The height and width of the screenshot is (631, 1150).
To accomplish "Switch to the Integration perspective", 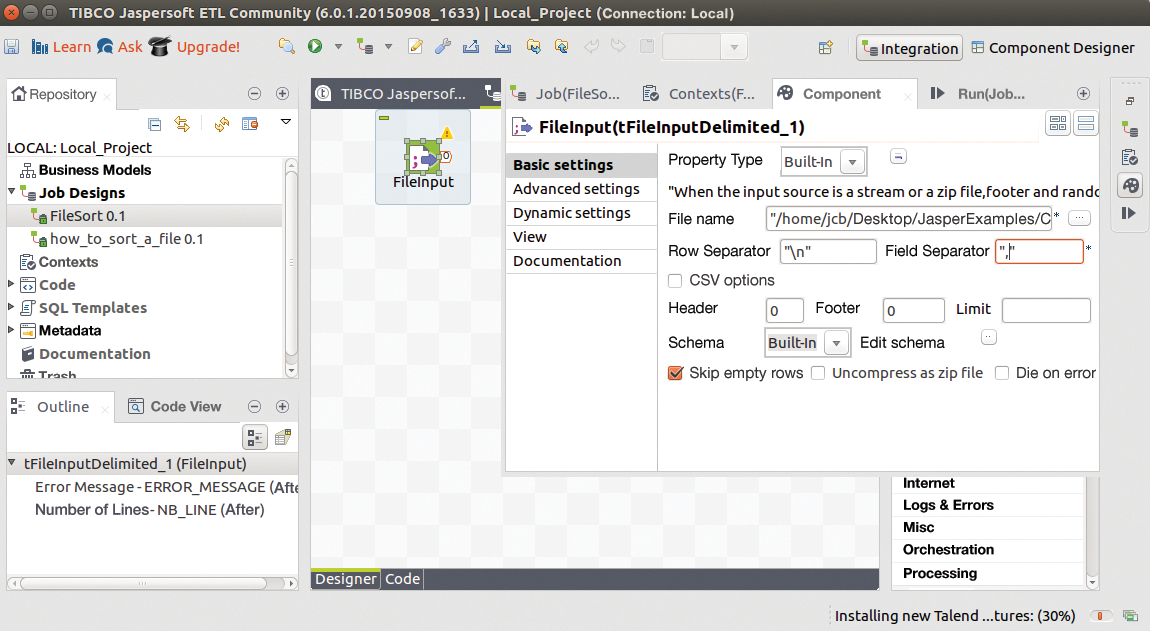I will (x=909, y=48).
